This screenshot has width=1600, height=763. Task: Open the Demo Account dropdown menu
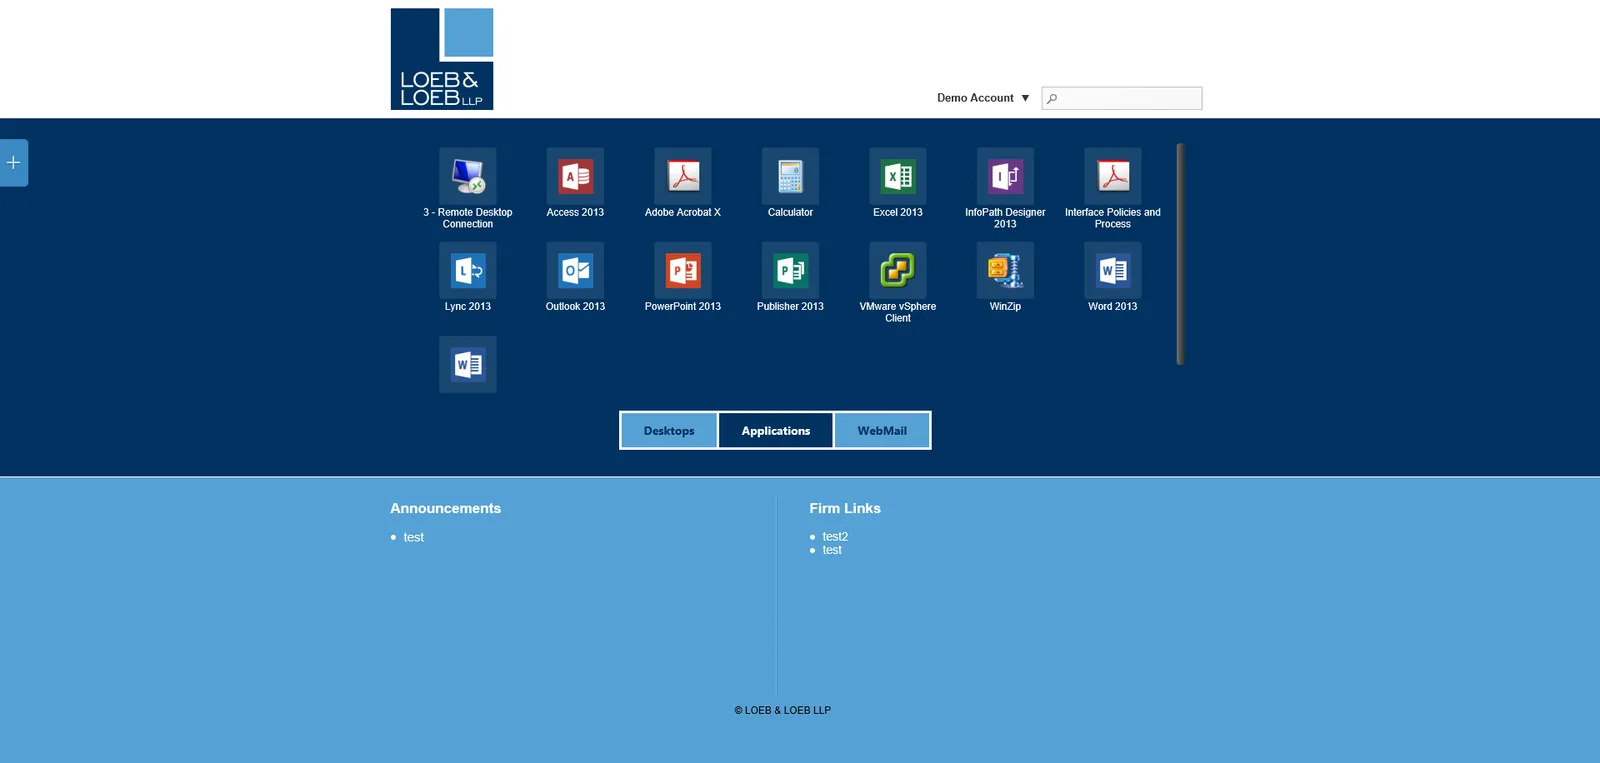(983, 98)
